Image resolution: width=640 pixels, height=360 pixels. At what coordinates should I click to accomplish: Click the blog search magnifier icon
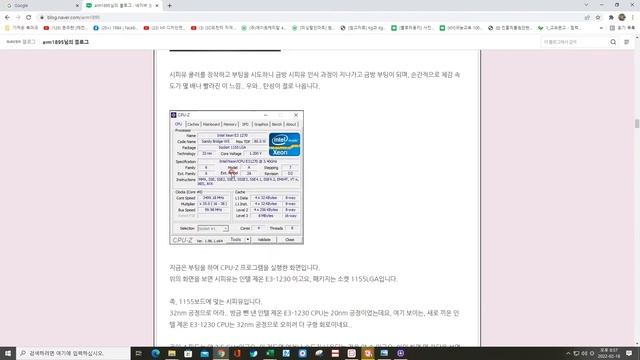pos(613,42)
